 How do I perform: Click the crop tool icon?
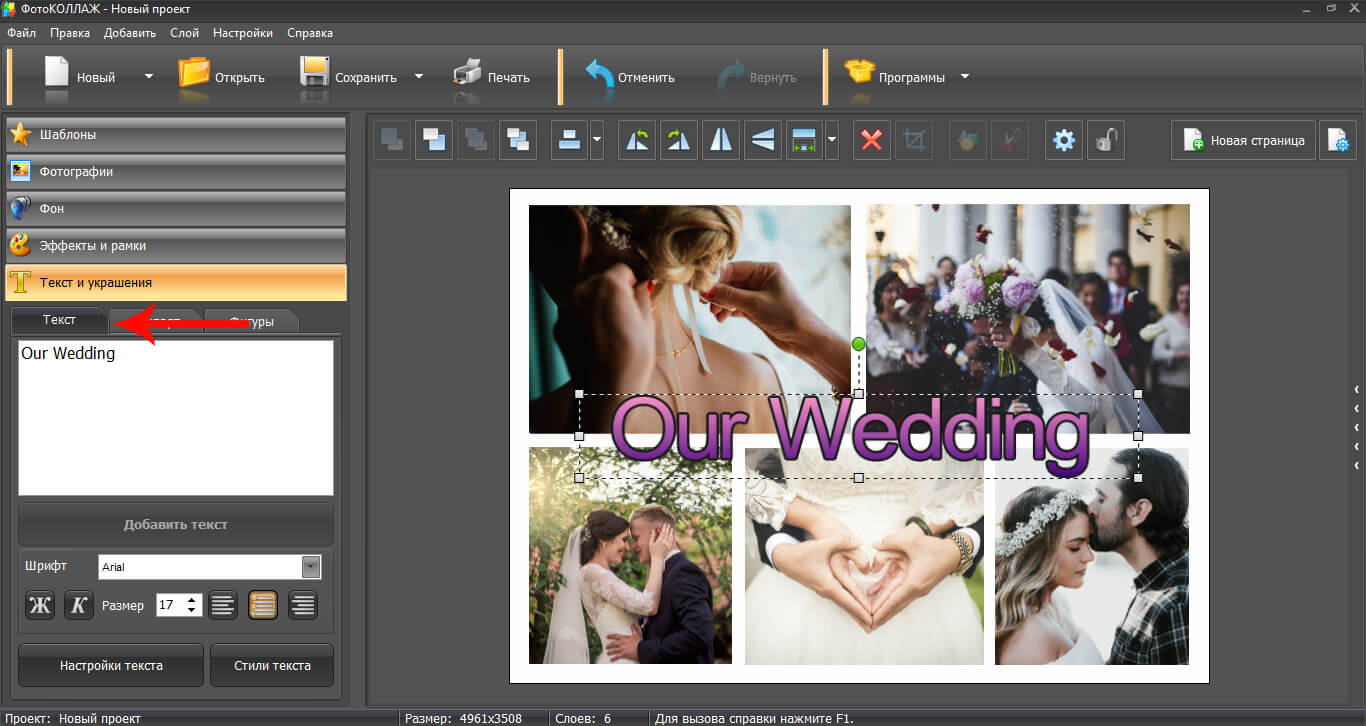914,140
